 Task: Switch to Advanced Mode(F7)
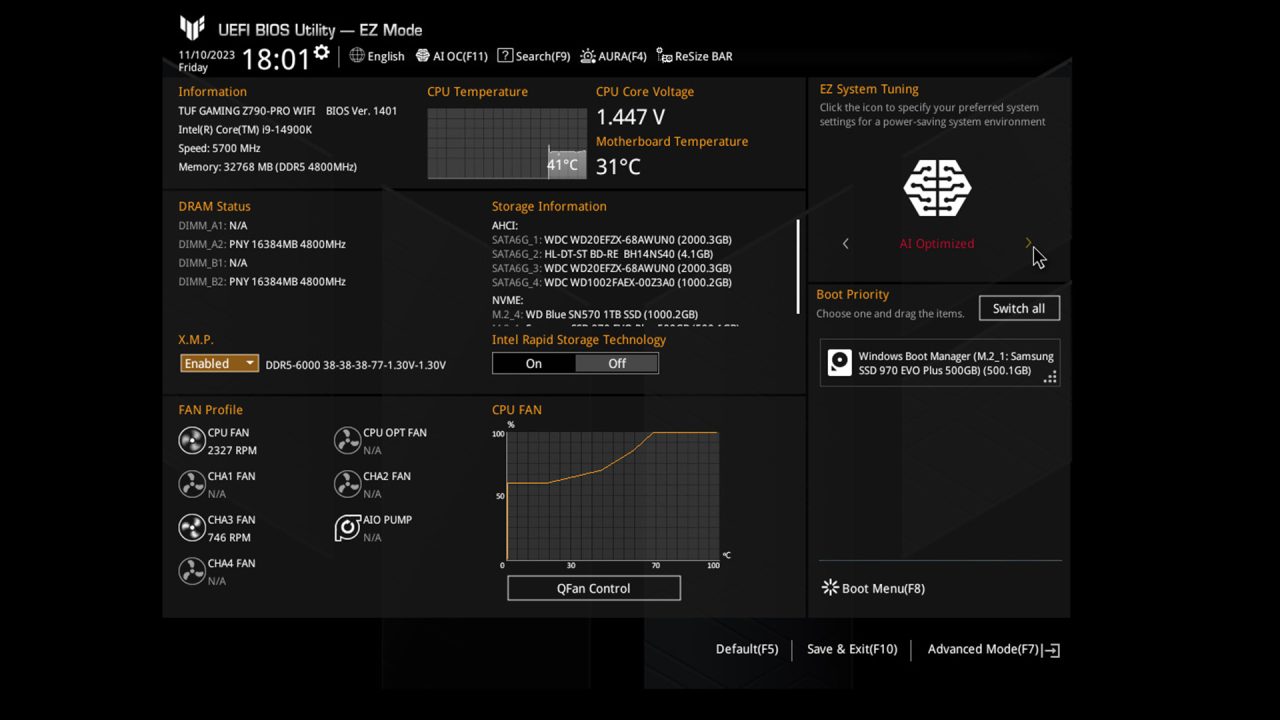pos(994,649)
